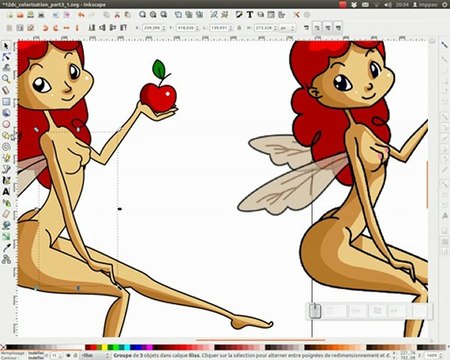Screen dimensions: 450x360
Task: Select the Bezier pen tool
Action: tap(6, 169)
